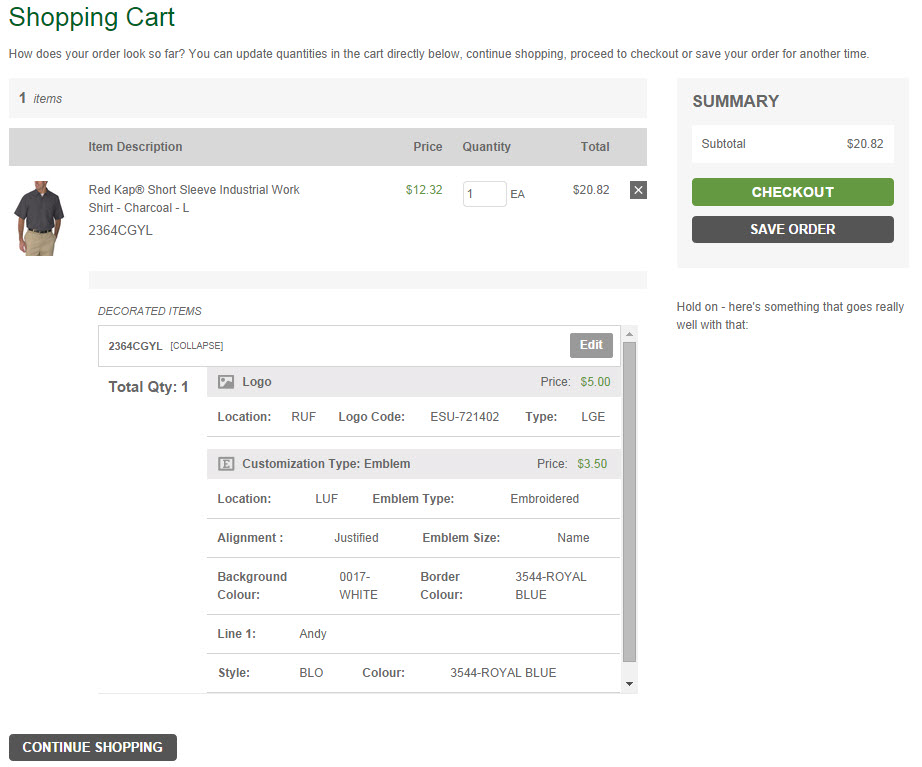Edit the decorated item 2364CGYL

(x=591, y=345)
